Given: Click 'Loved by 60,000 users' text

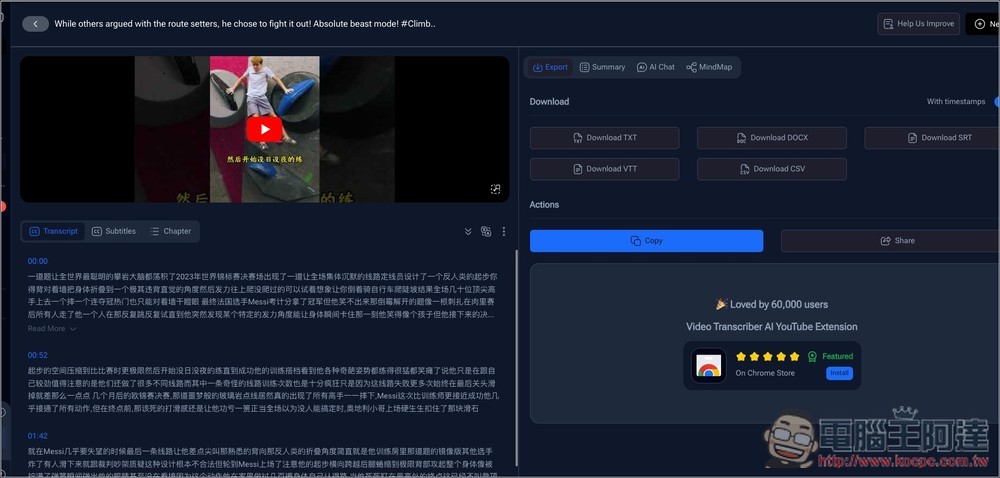Looking at the screenshot, I should coord(772,305).
